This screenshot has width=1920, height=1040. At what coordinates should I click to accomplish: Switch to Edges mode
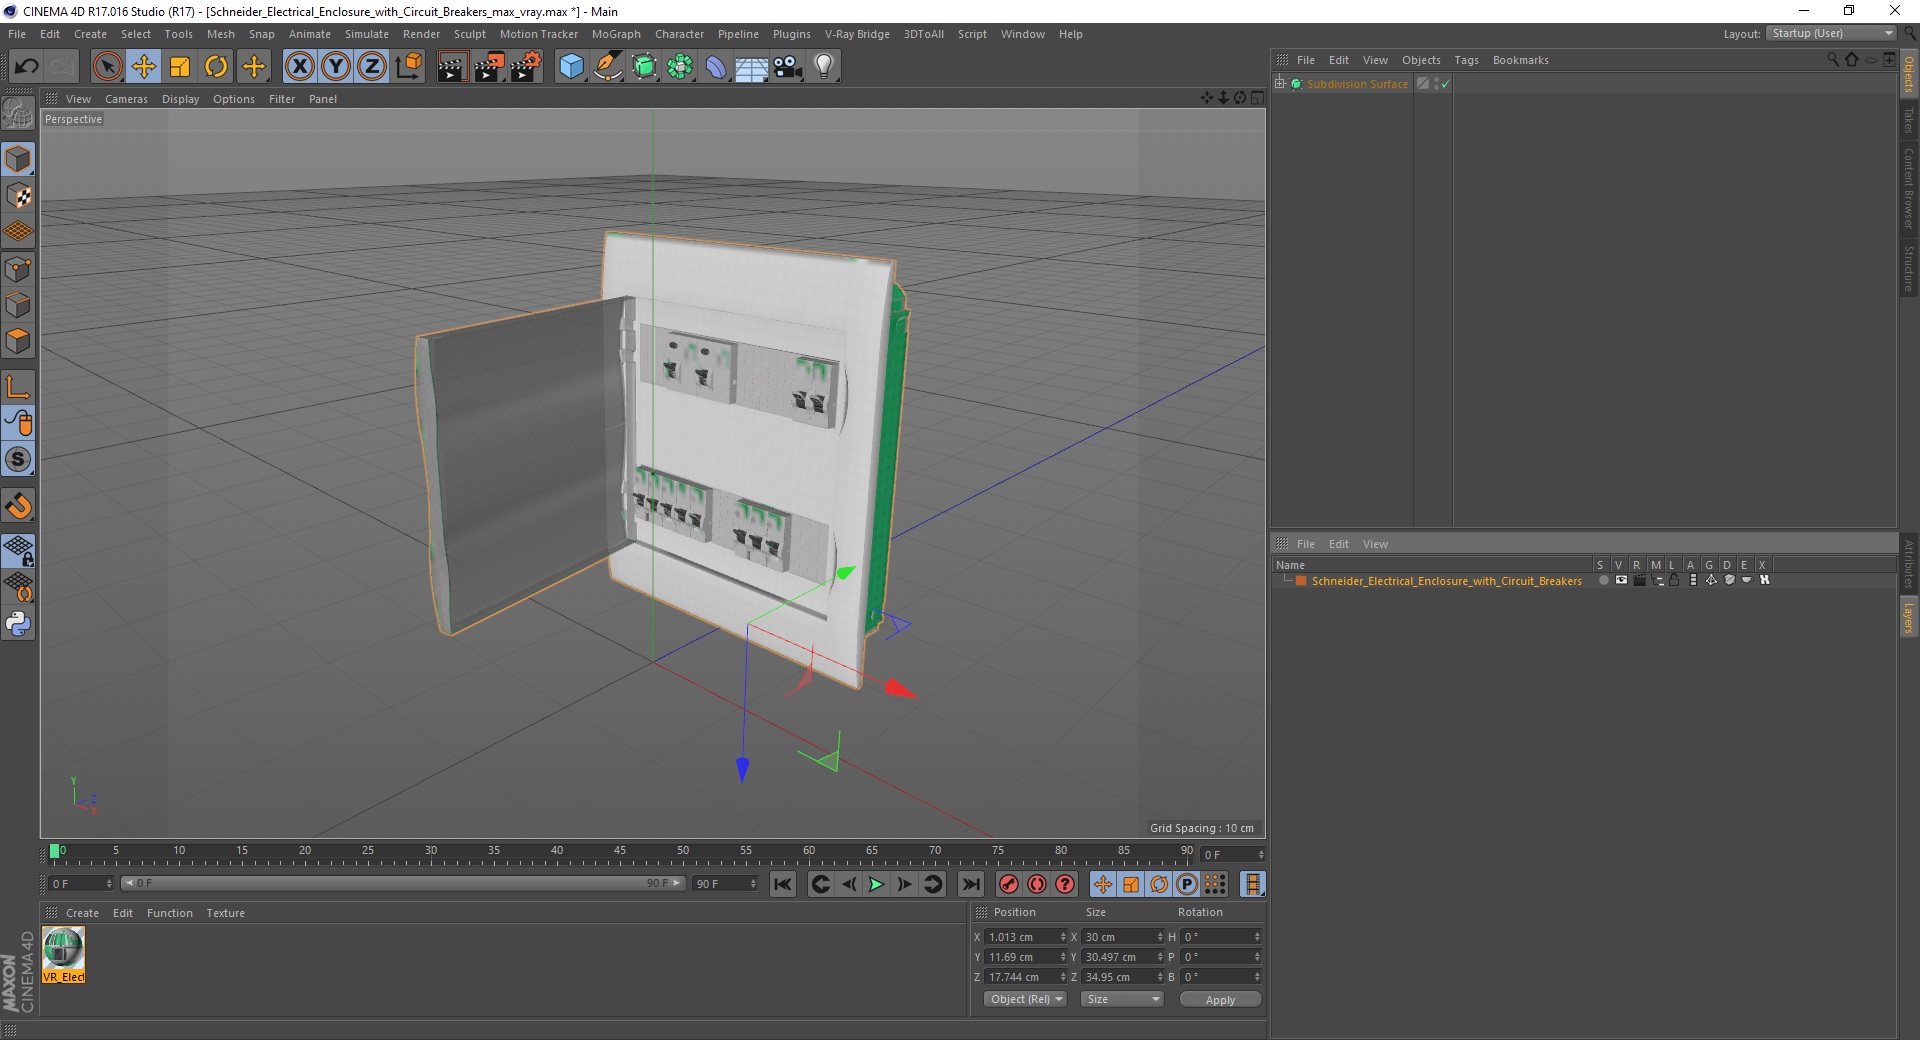[18, 305]
